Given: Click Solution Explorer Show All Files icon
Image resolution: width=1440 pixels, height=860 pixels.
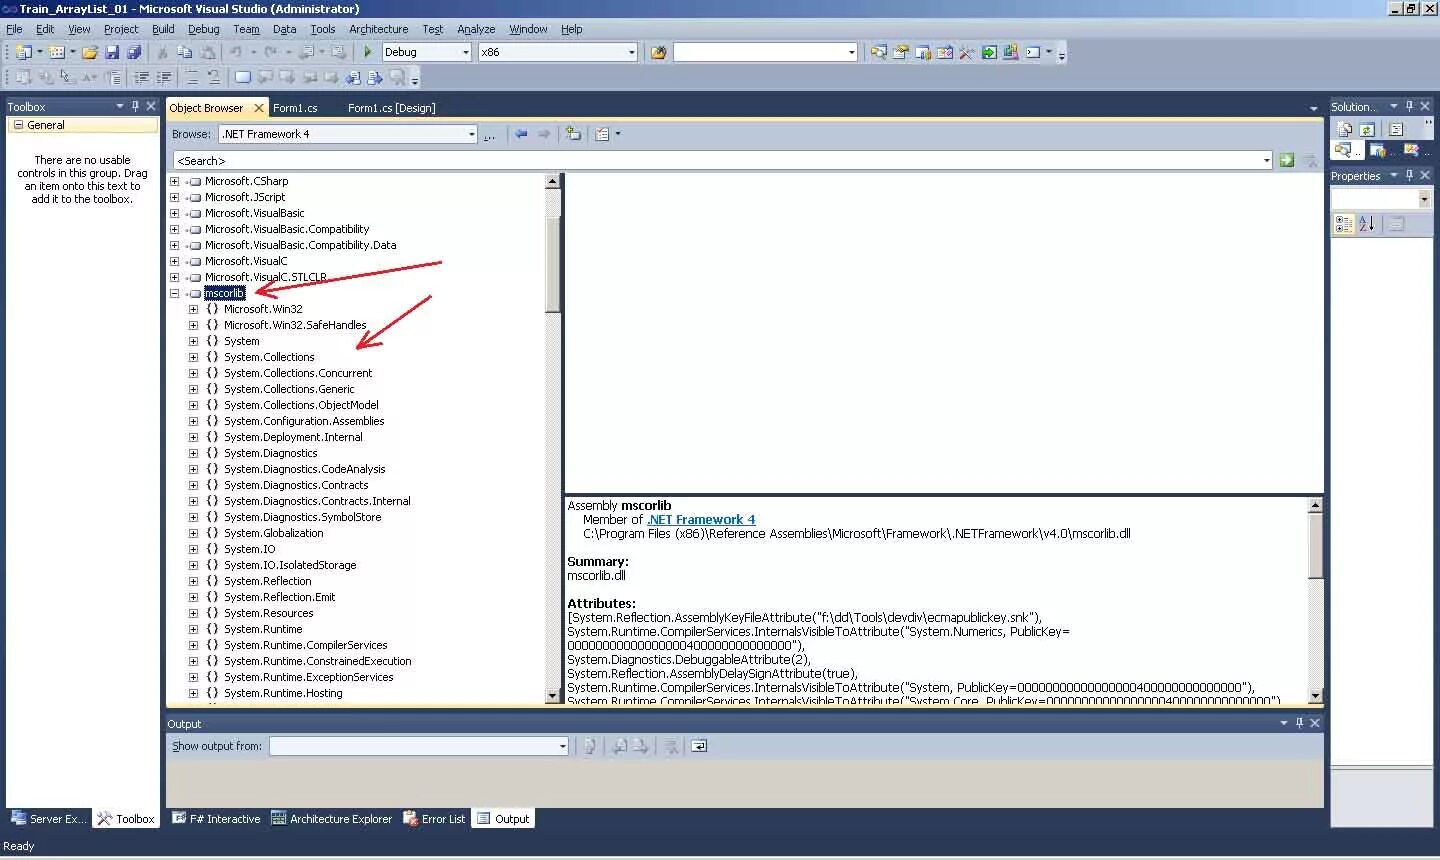Looking at the screenshot, I should pyautogui.click(x=1345, y=129).
